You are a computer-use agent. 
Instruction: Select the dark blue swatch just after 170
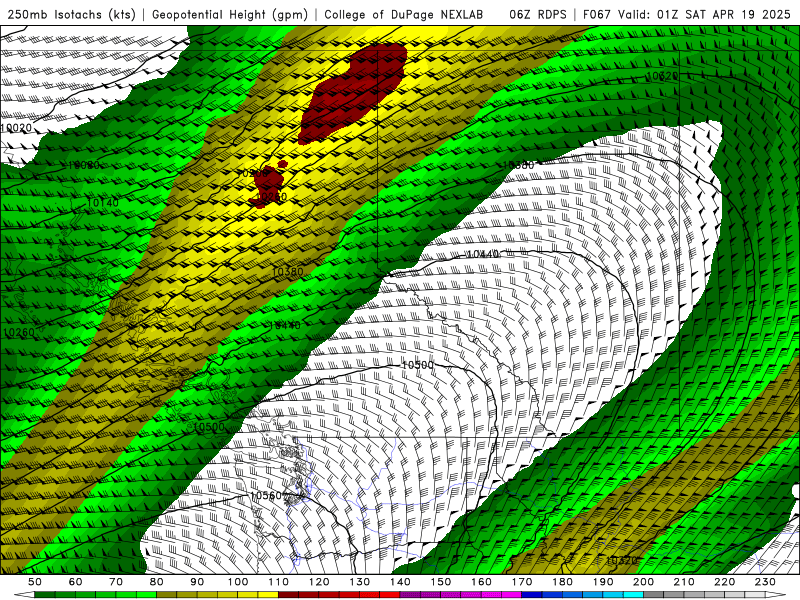pos(532,595)
